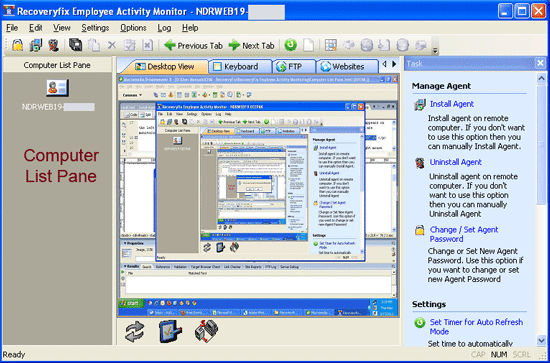
Task: Switch to the Keyboard tab
Action: (241, 67)
